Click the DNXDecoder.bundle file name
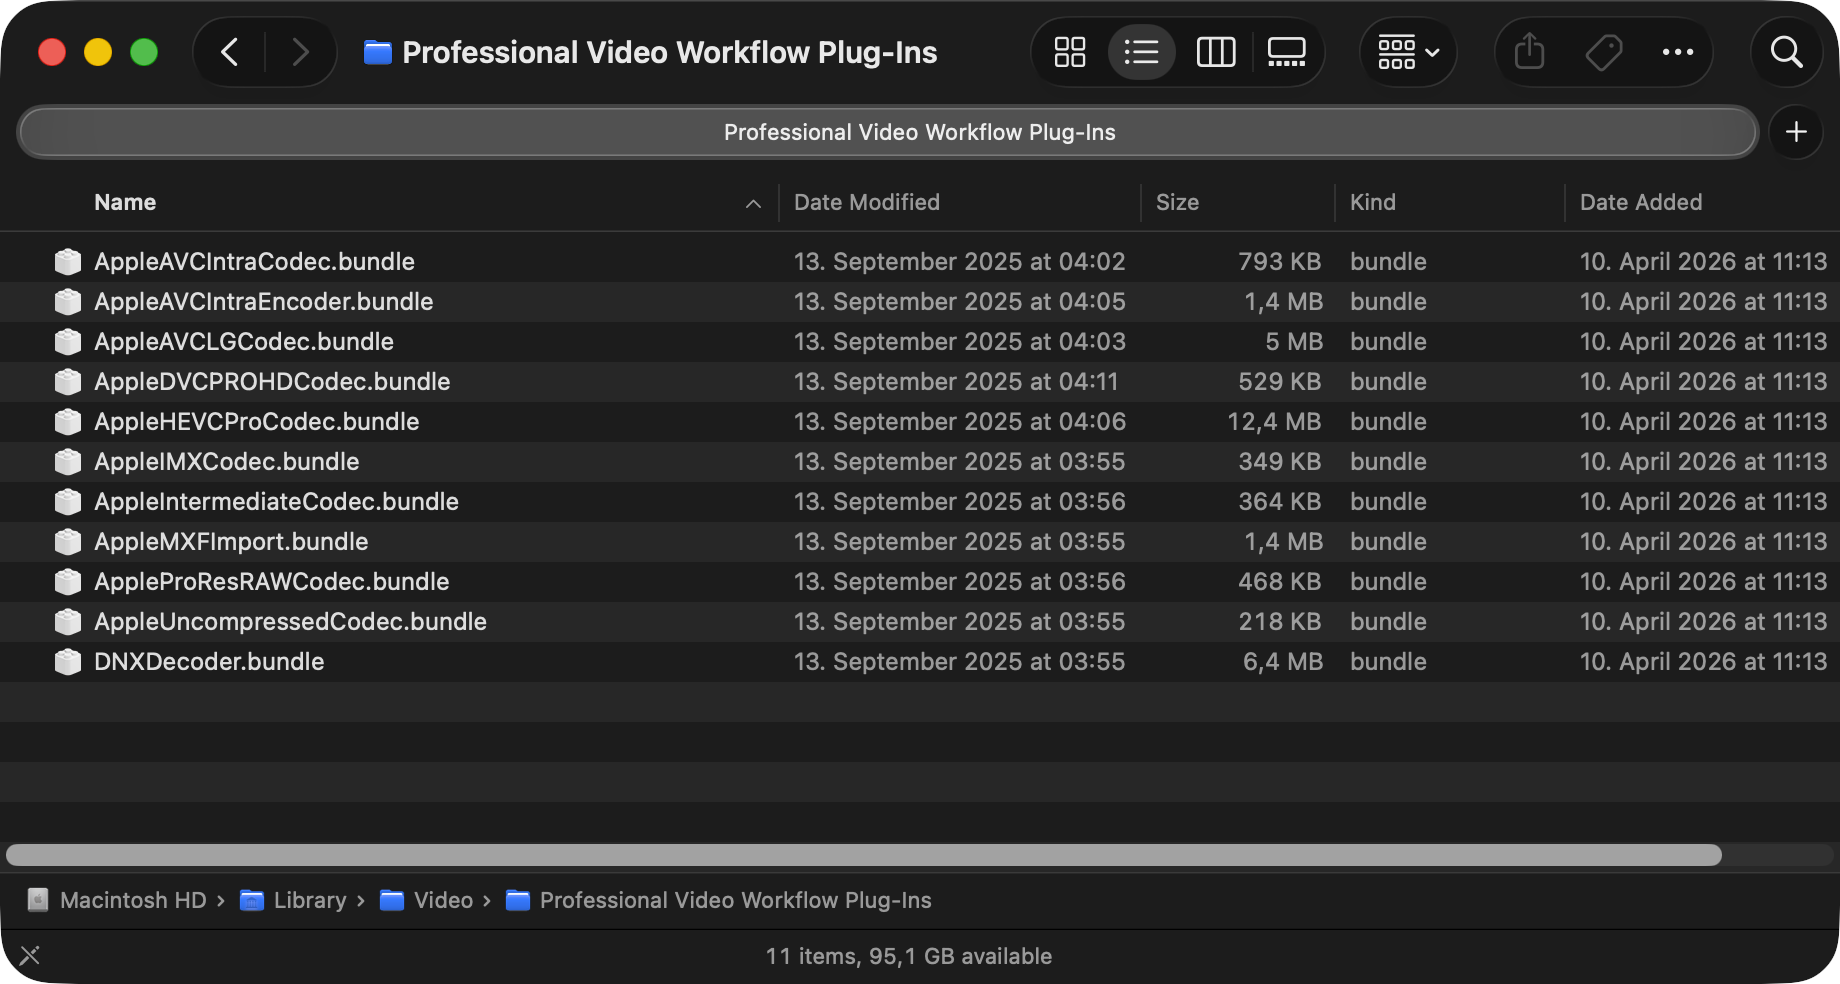1840x984 pixels. 209,662
